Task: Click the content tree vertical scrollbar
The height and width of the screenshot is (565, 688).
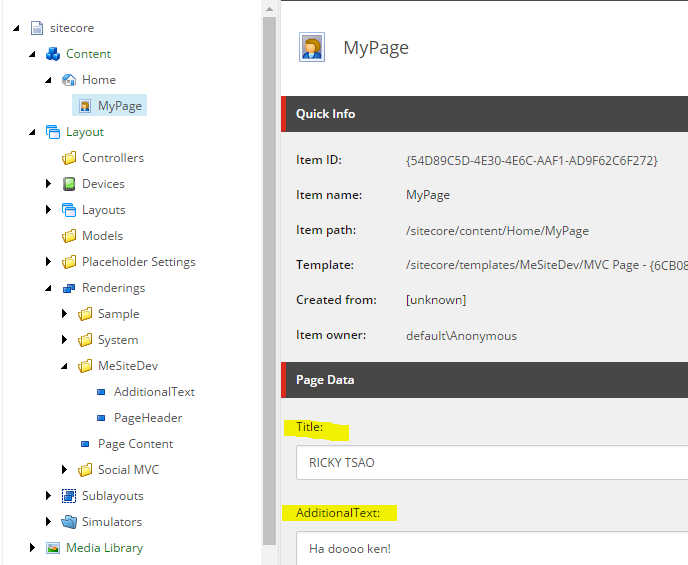Action: (x=269, y=280)
